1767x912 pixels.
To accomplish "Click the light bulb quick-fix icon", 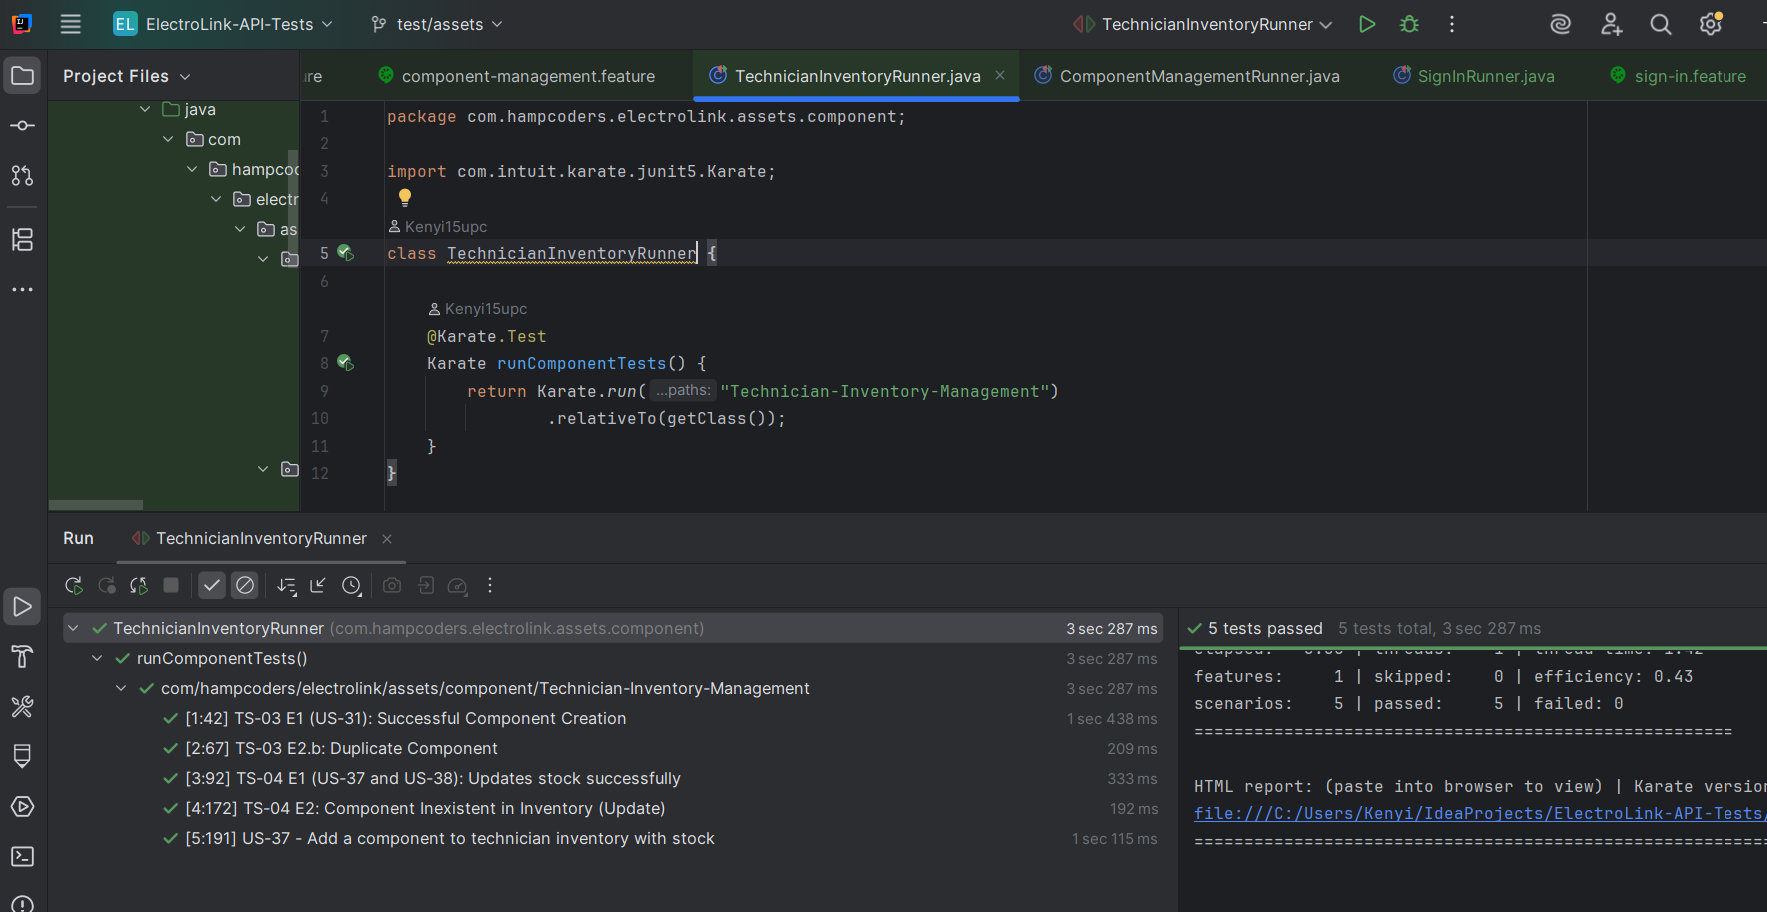I will (405, 198).
